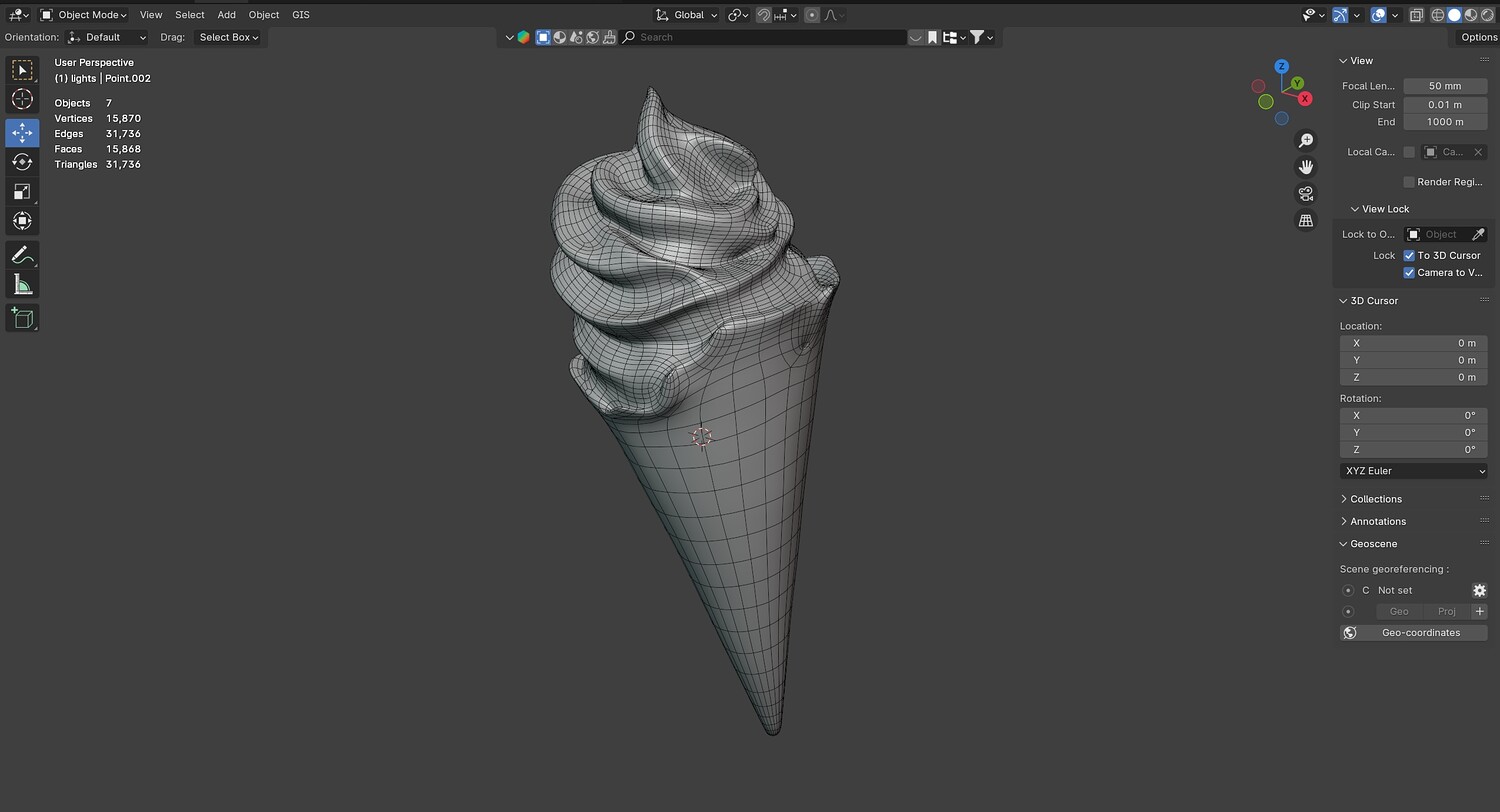Click the red X axis on gizmo
Image resolution: width=1500 pixels, height=812 pixels.
click(x=1304, y=99)
